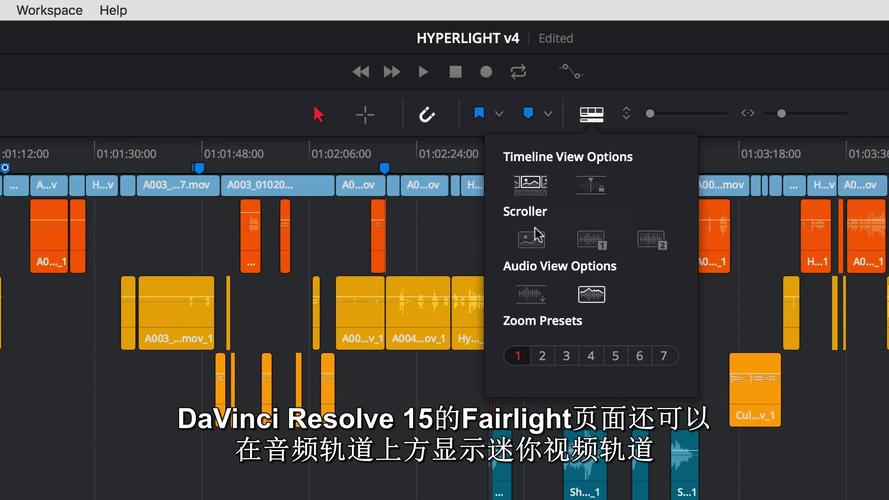Select zoom preset 1
This screenshot has width=889, height=500.
[517, 356]
